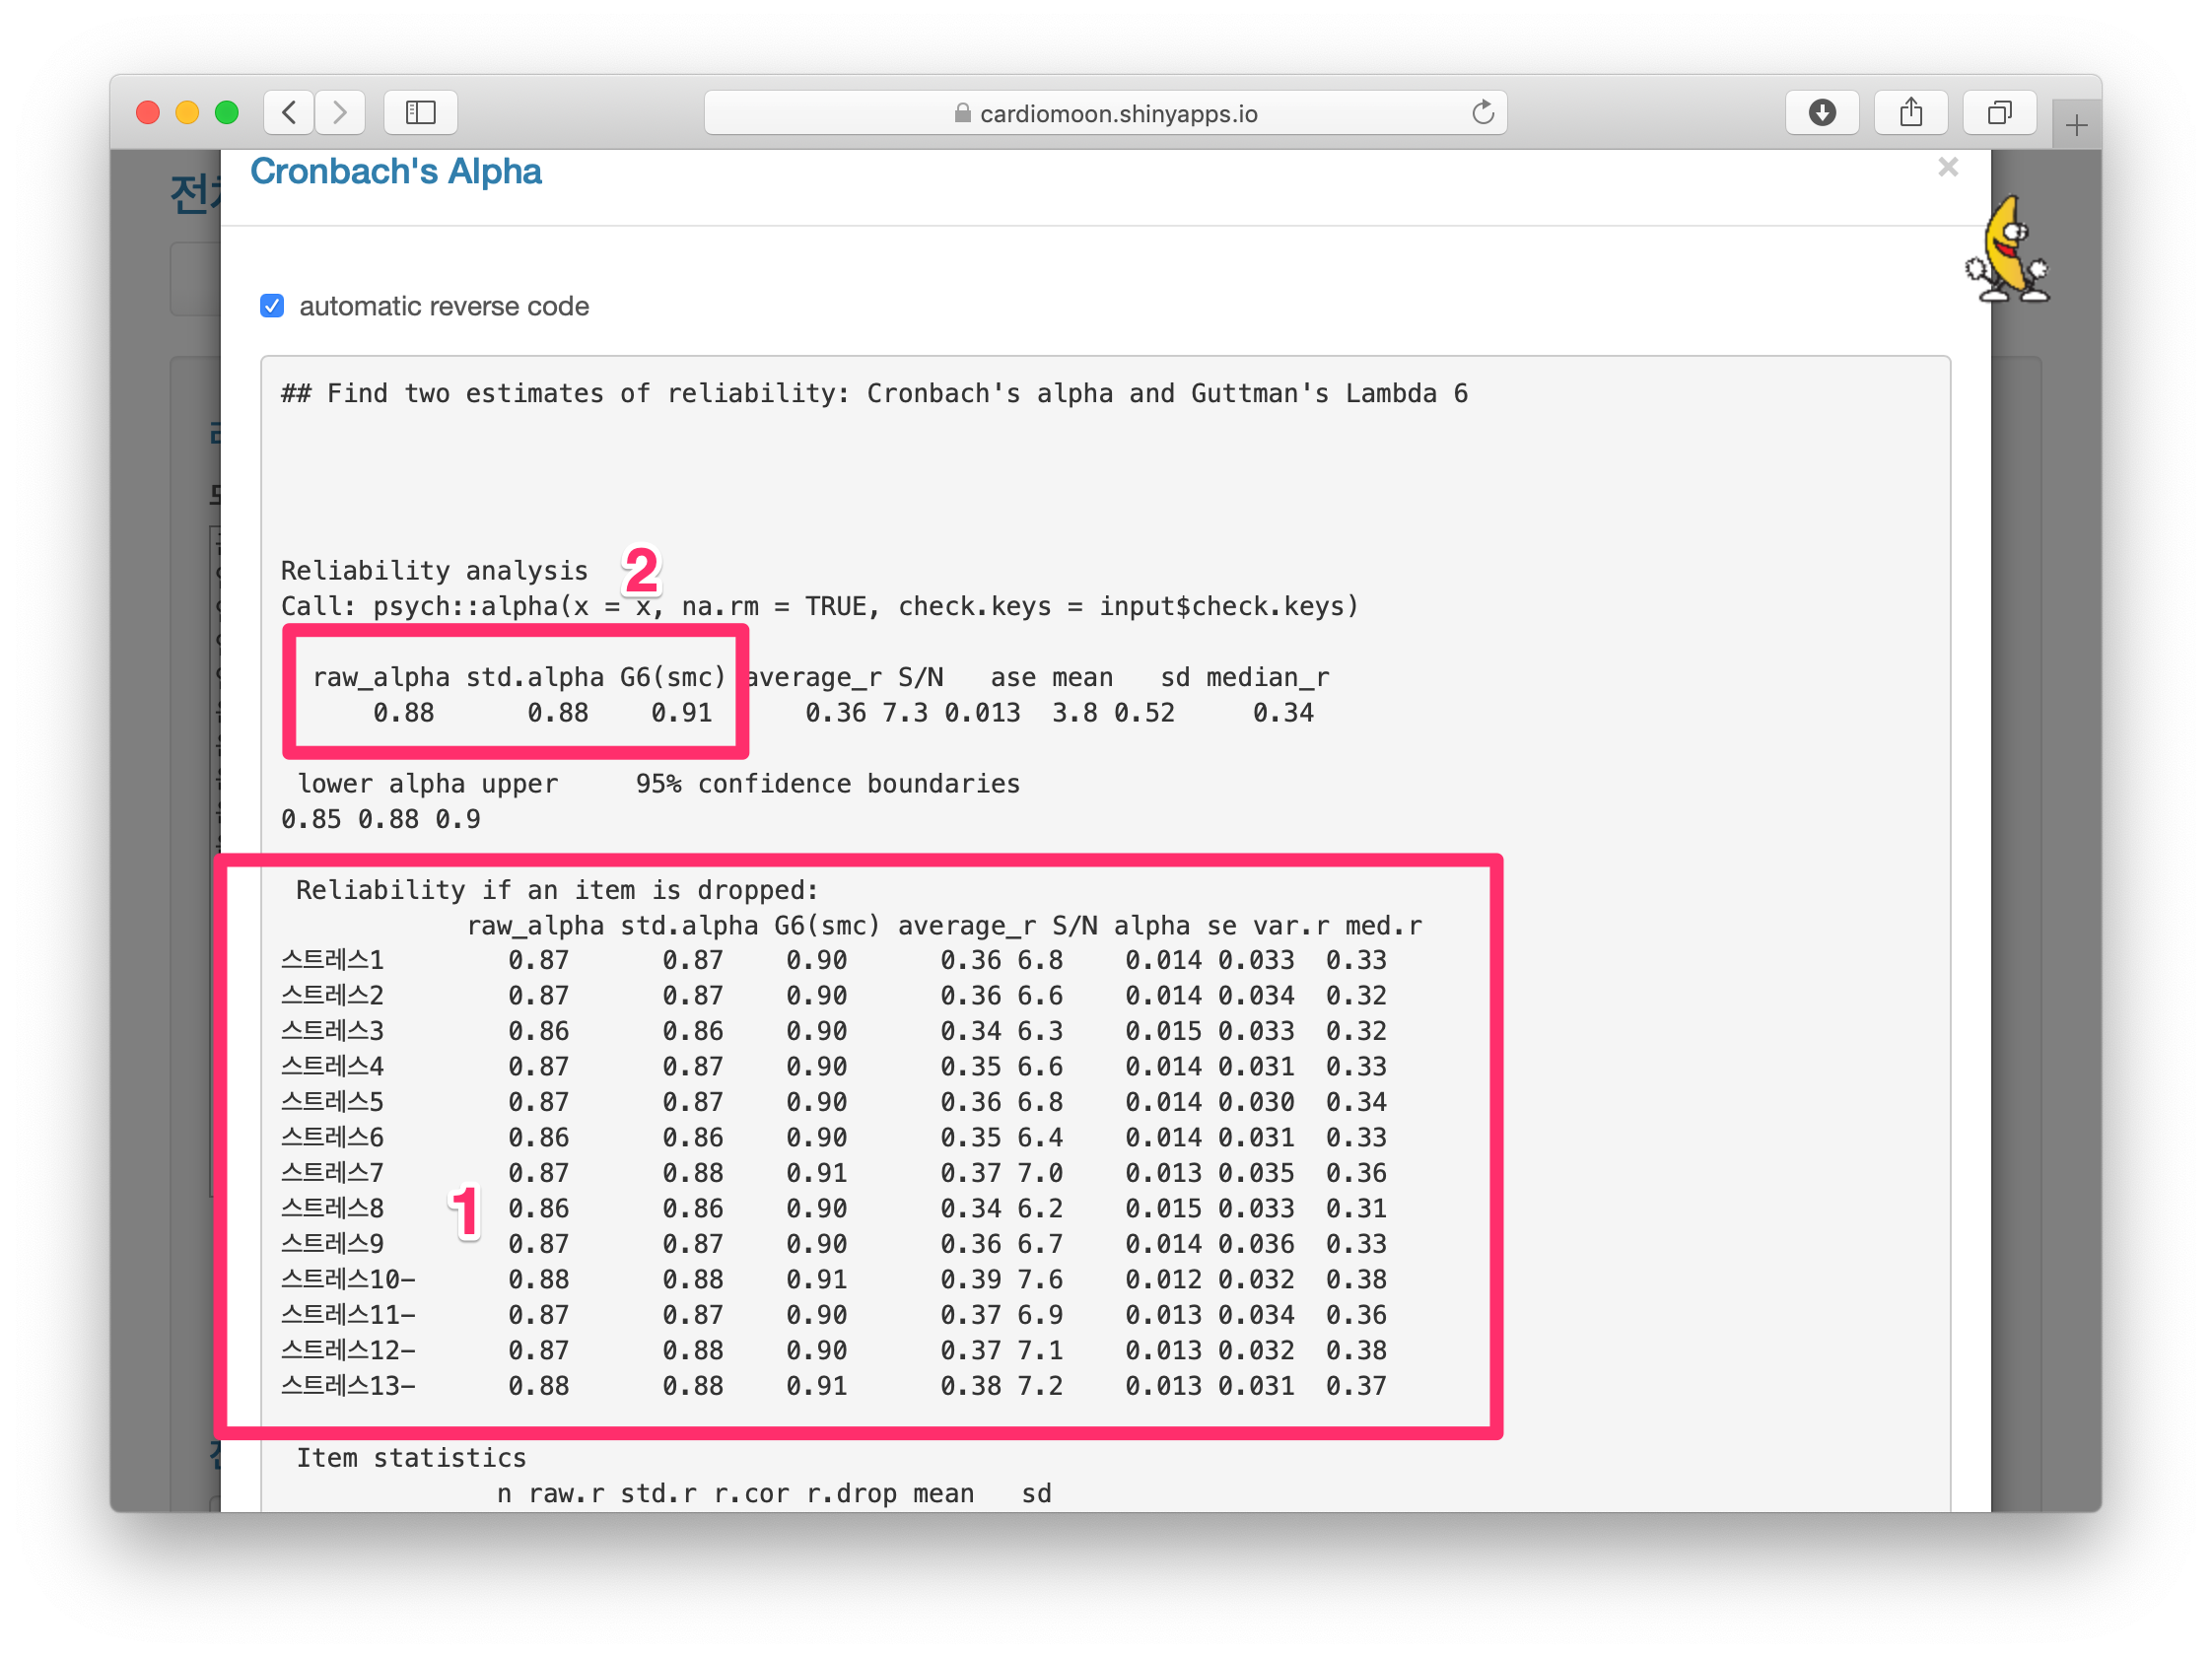Click the address bar URL field

tap(1118, 114)
